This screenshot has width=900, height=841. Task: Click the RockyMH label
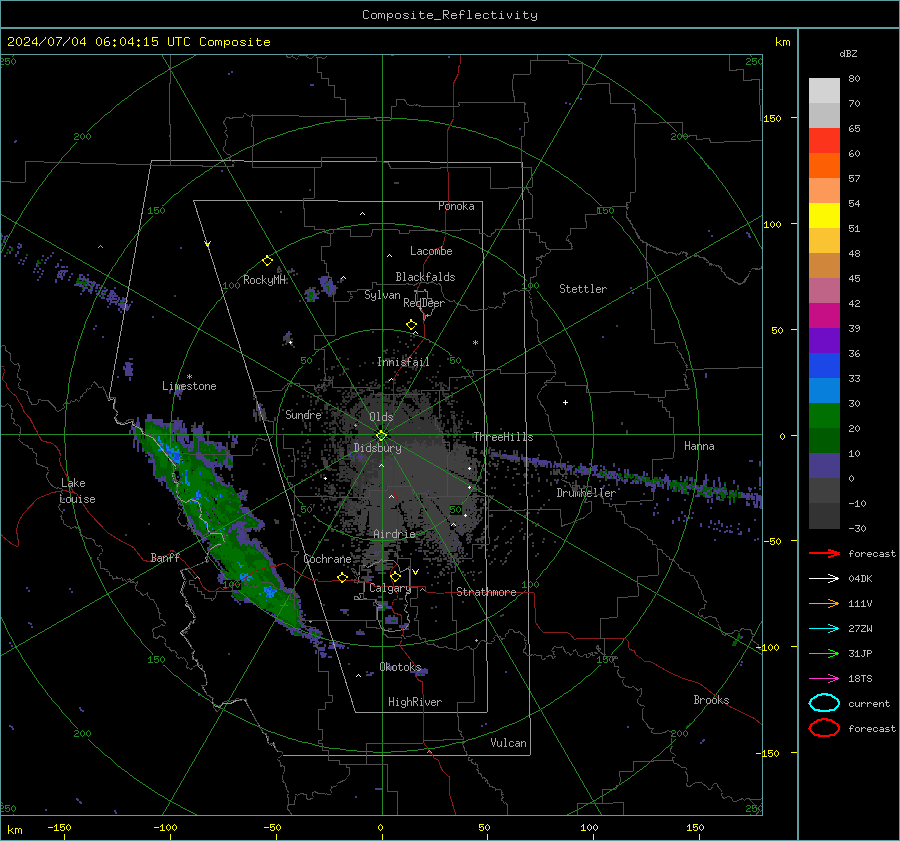point(264,280)
